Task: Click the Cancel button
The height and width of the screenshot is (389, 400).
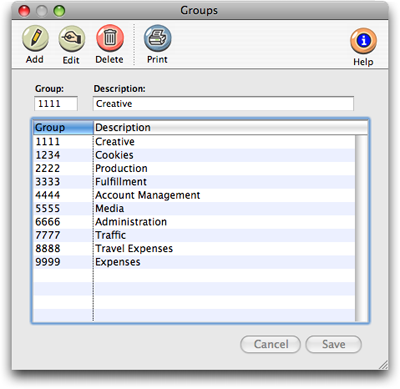Action: point(270,344)
